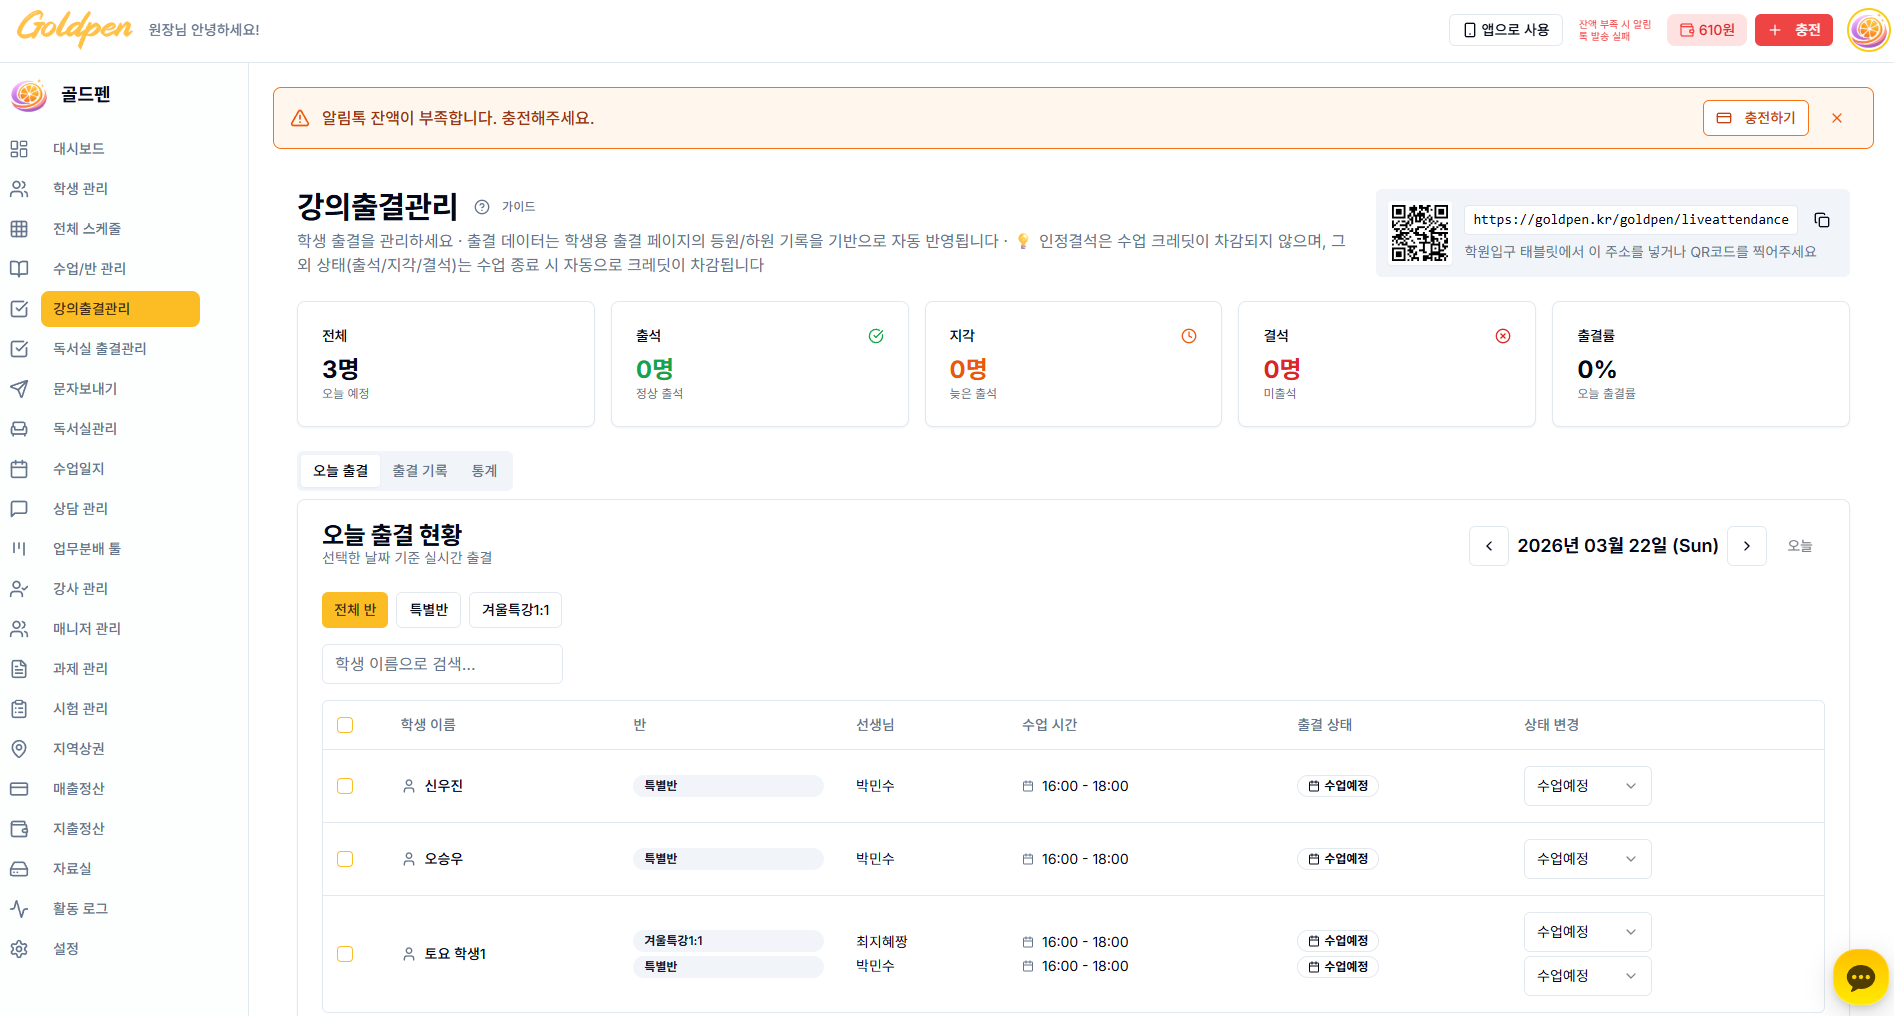This screenshot has width=1894, height=1016.
Task: Click the guide help question icon
Action: pos(482,207)
